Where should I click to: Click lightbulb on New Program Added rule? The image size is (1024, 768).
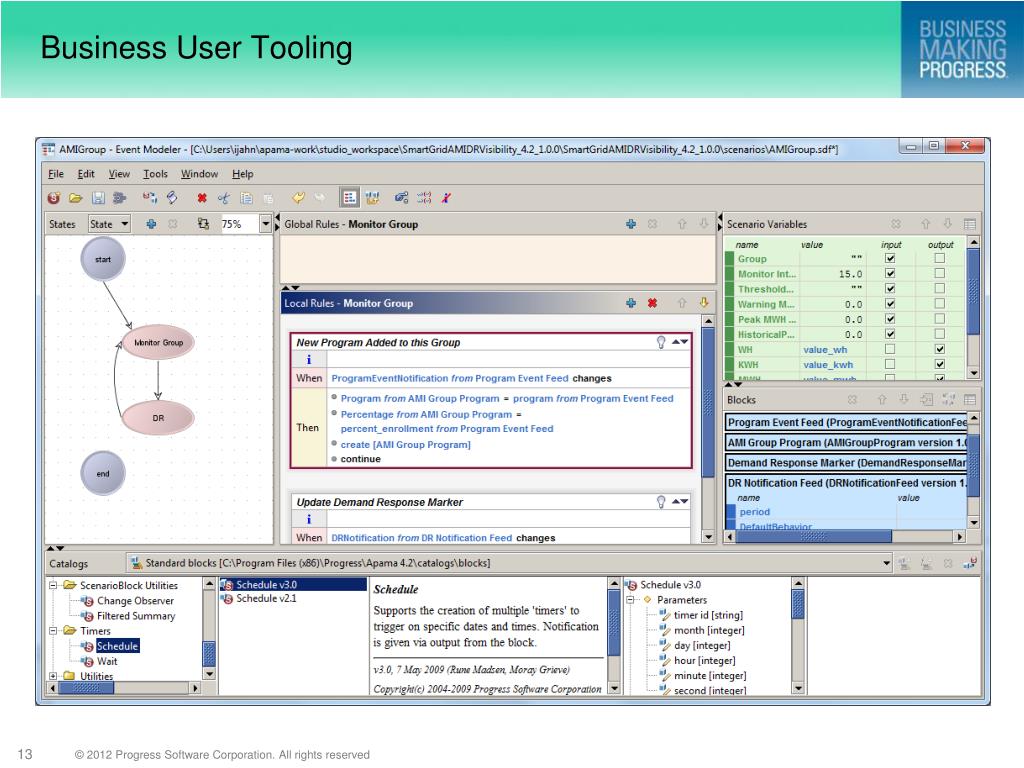[661, 342]
